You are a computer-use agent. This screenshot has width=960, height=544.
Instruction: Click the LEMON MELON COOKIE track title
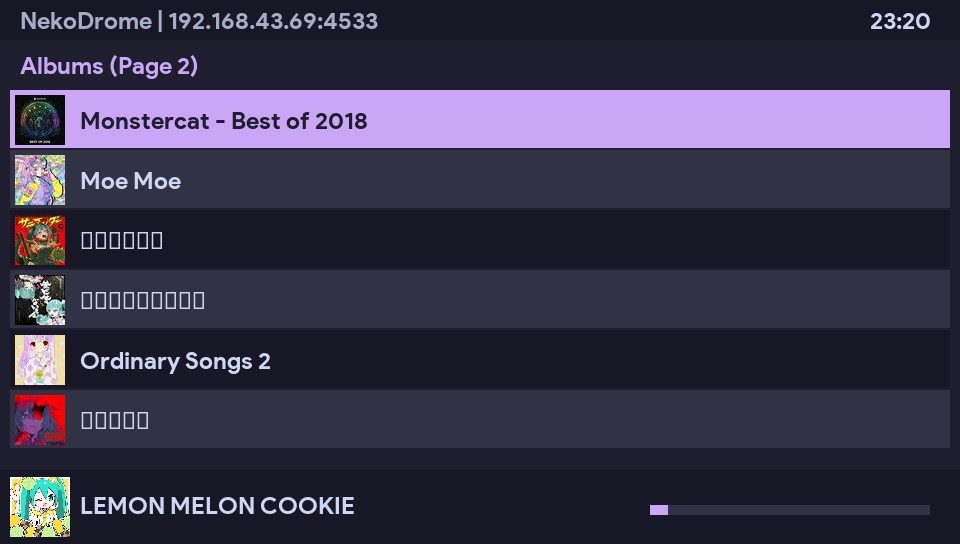(x=217, y=506)
